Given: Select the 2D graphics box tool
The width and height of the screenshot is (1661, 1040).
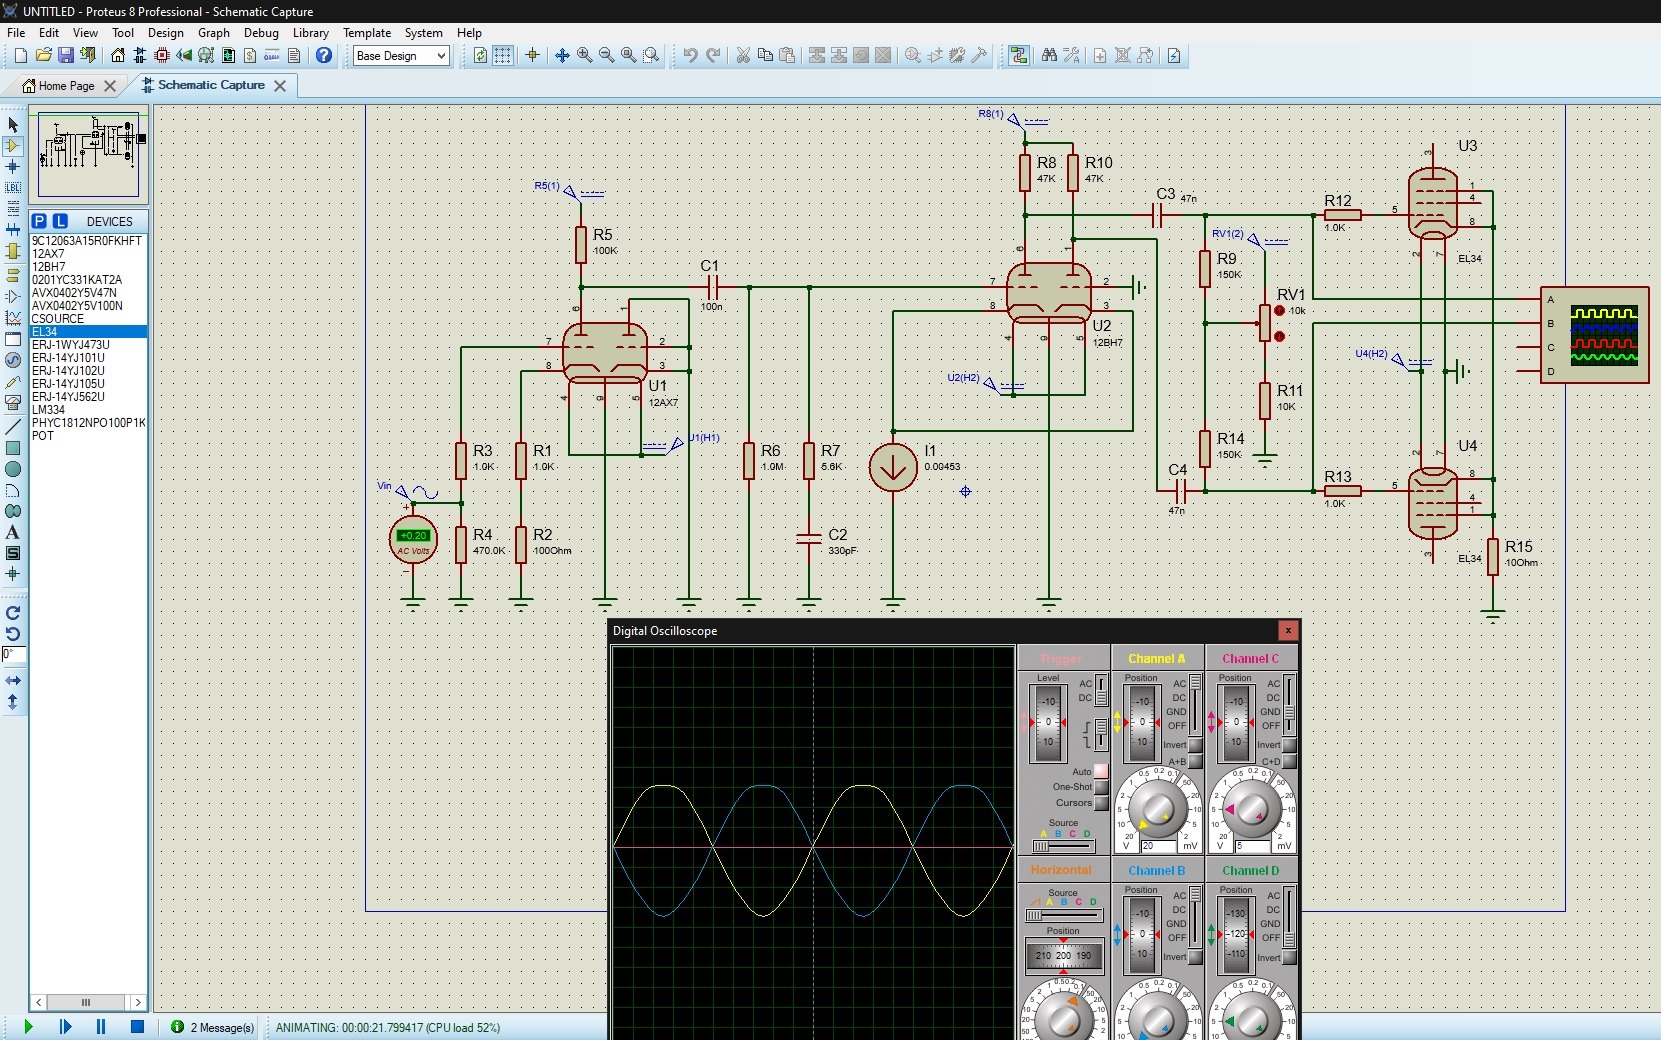Looking at the screenshot, I should pyautogui.click(x=13, y=448).
